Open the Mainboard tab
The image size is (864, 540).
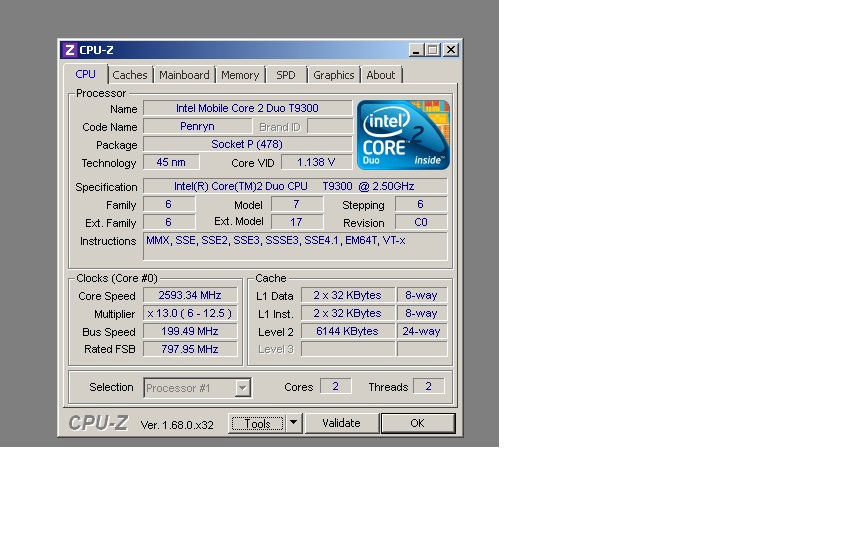(x=184, y=75)
